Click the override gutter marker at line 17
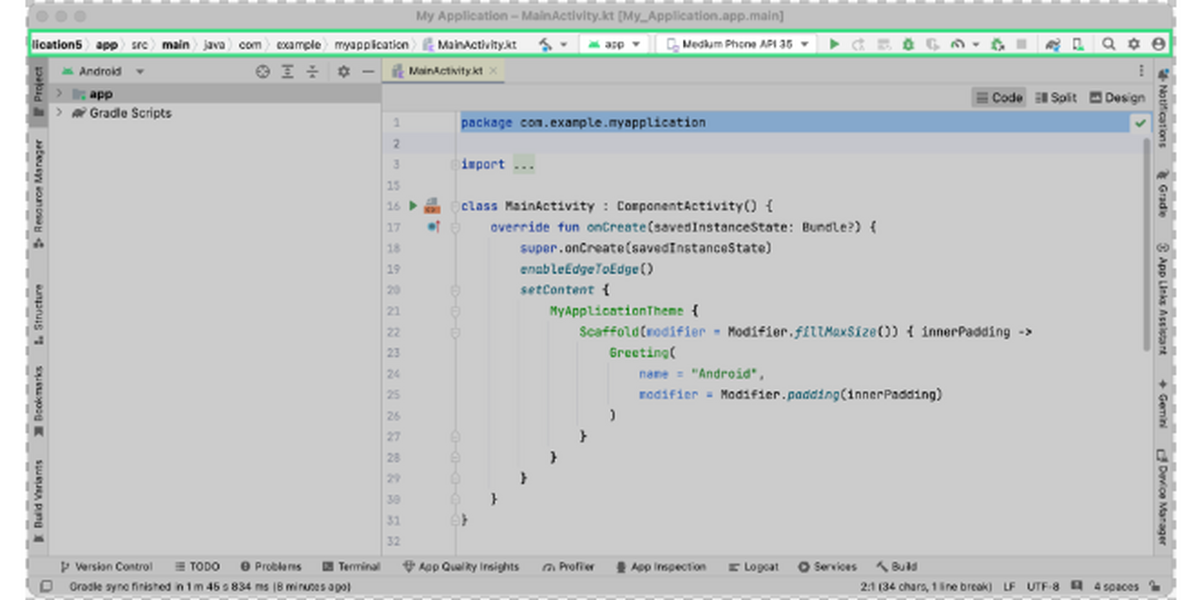 (x=433, y=227)
